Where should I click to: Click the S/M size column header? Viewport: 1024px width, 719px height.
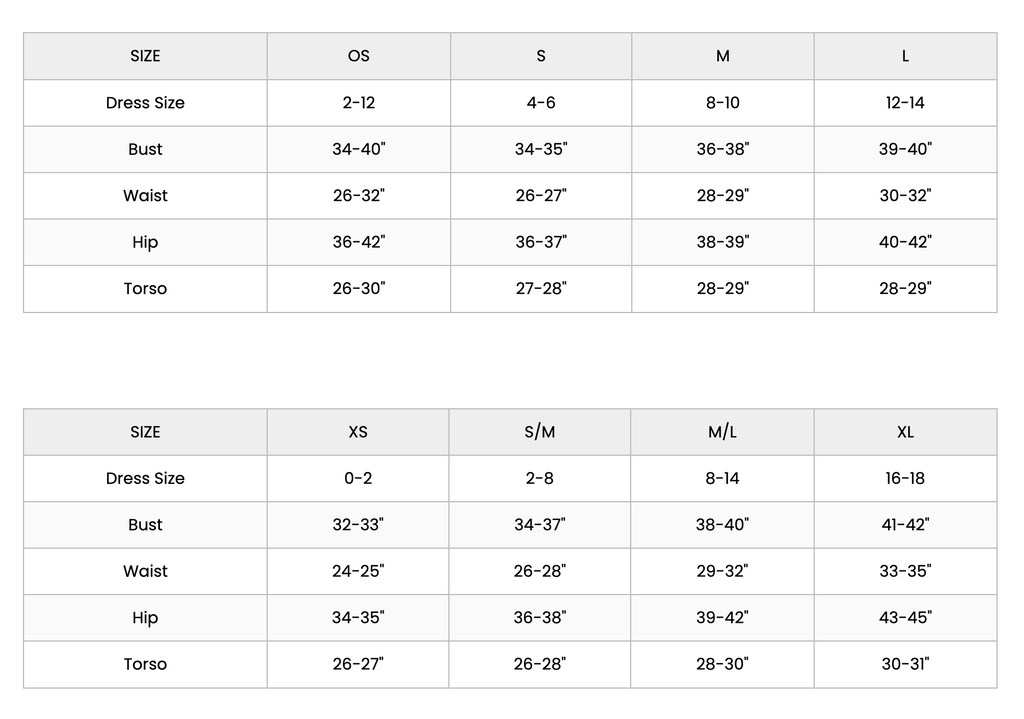(x=540, y=432)
